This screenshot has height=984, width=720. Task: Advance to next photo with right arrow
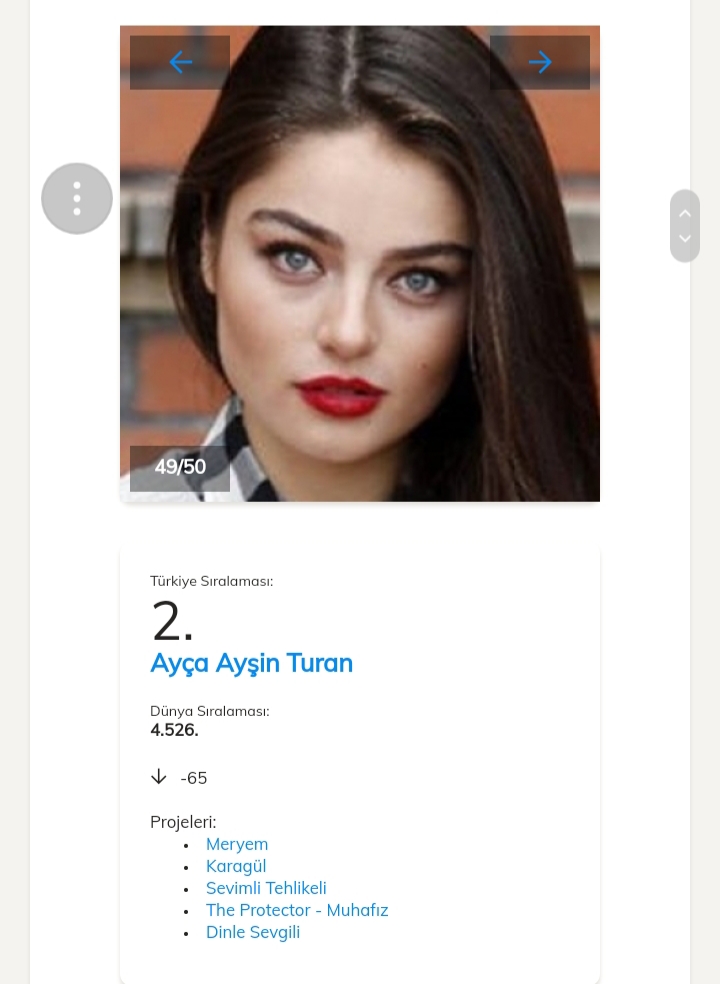[540, 62]
